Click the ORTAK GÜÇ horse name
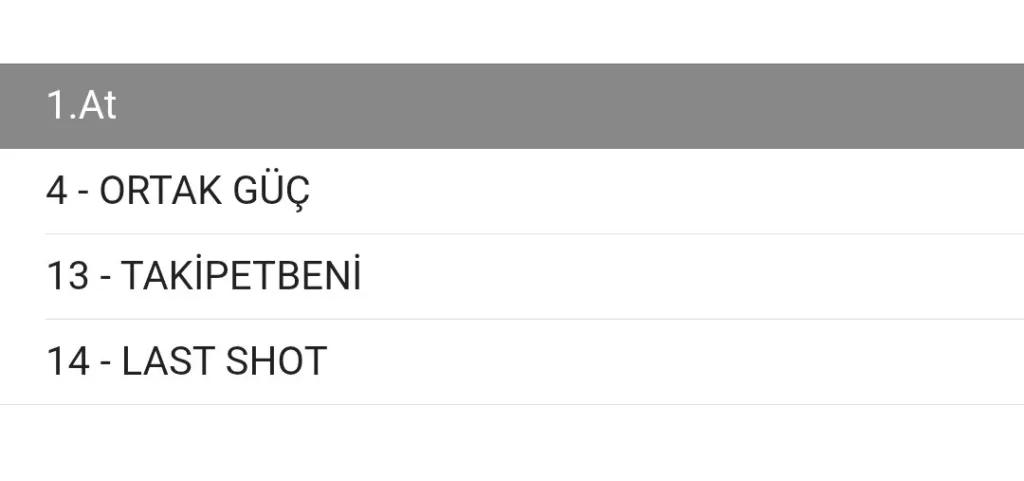1024x481 pixels. (205, 191)
